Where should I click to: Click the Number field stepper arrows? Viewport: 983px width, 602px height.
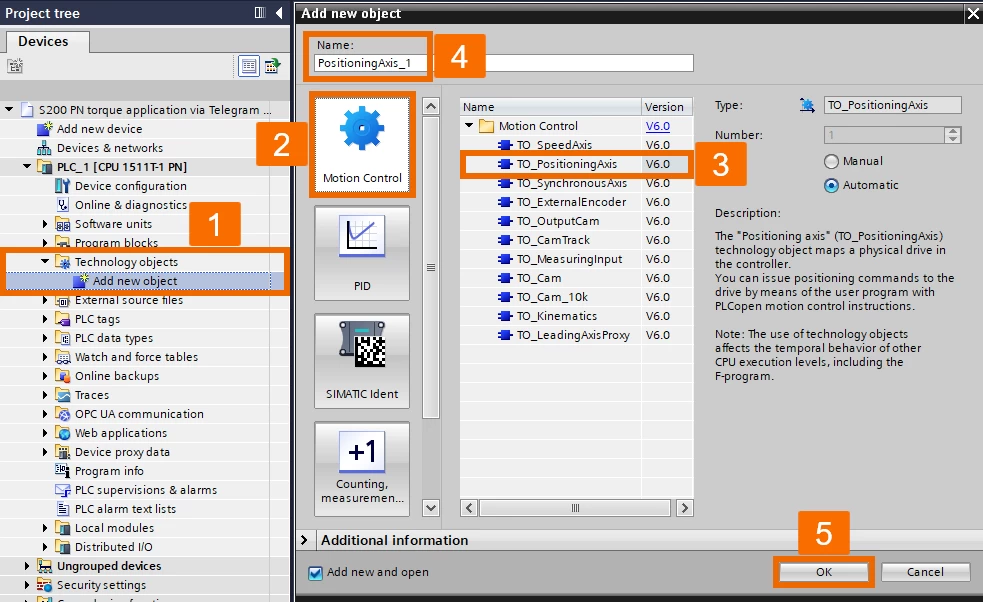tap(953, 135)
